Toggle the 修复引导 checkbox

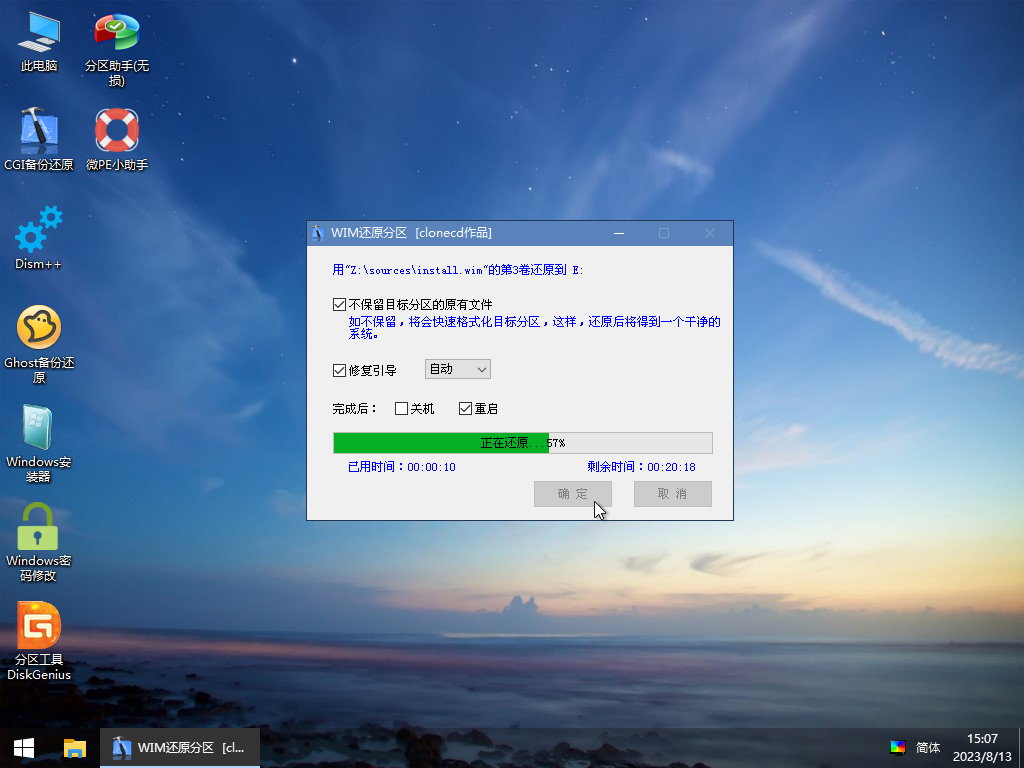pyautogui.click(x=340, y=370)
